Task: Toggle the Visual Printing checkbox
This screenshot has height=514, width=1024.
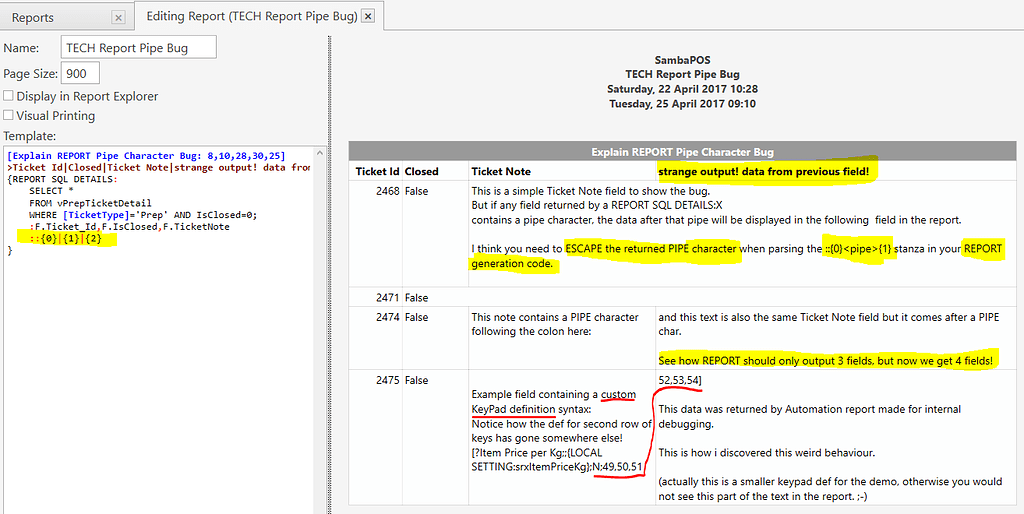Action: click(x=8, y=116)
